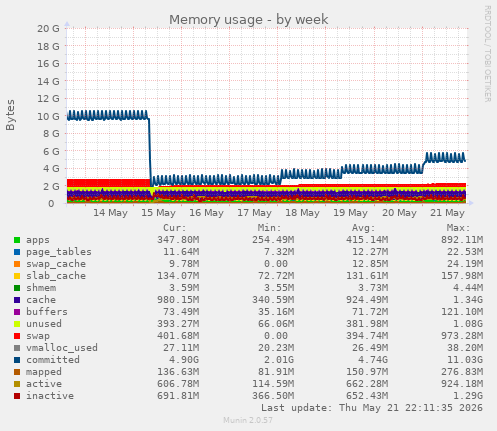Click the cache average value 924.49M
This screenshot has width=497, height=431.
[367, 300]
